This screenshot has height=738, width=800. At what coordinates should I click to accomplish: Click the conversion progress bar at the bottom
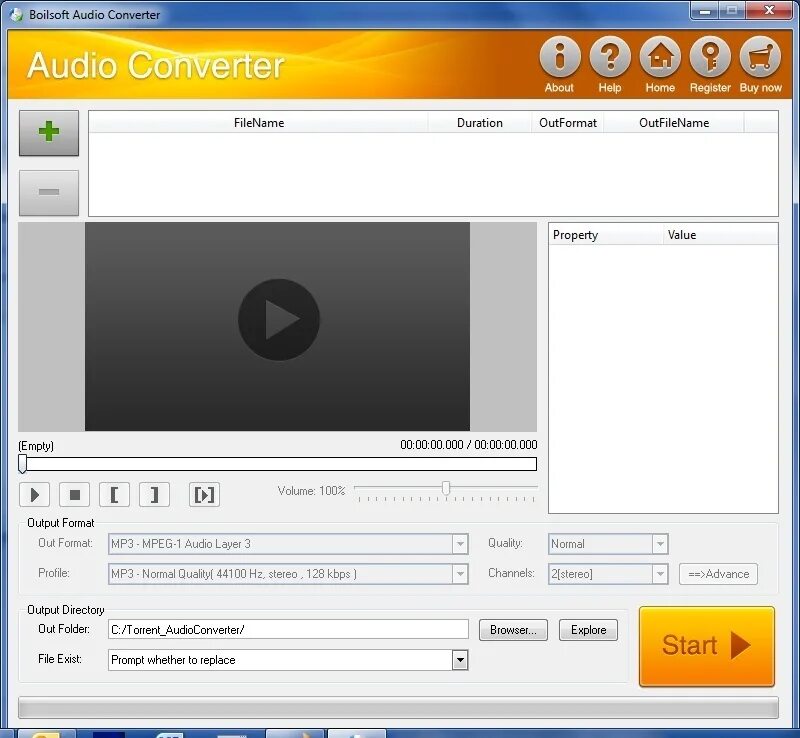pyautogui.click(x=398, y=708)
